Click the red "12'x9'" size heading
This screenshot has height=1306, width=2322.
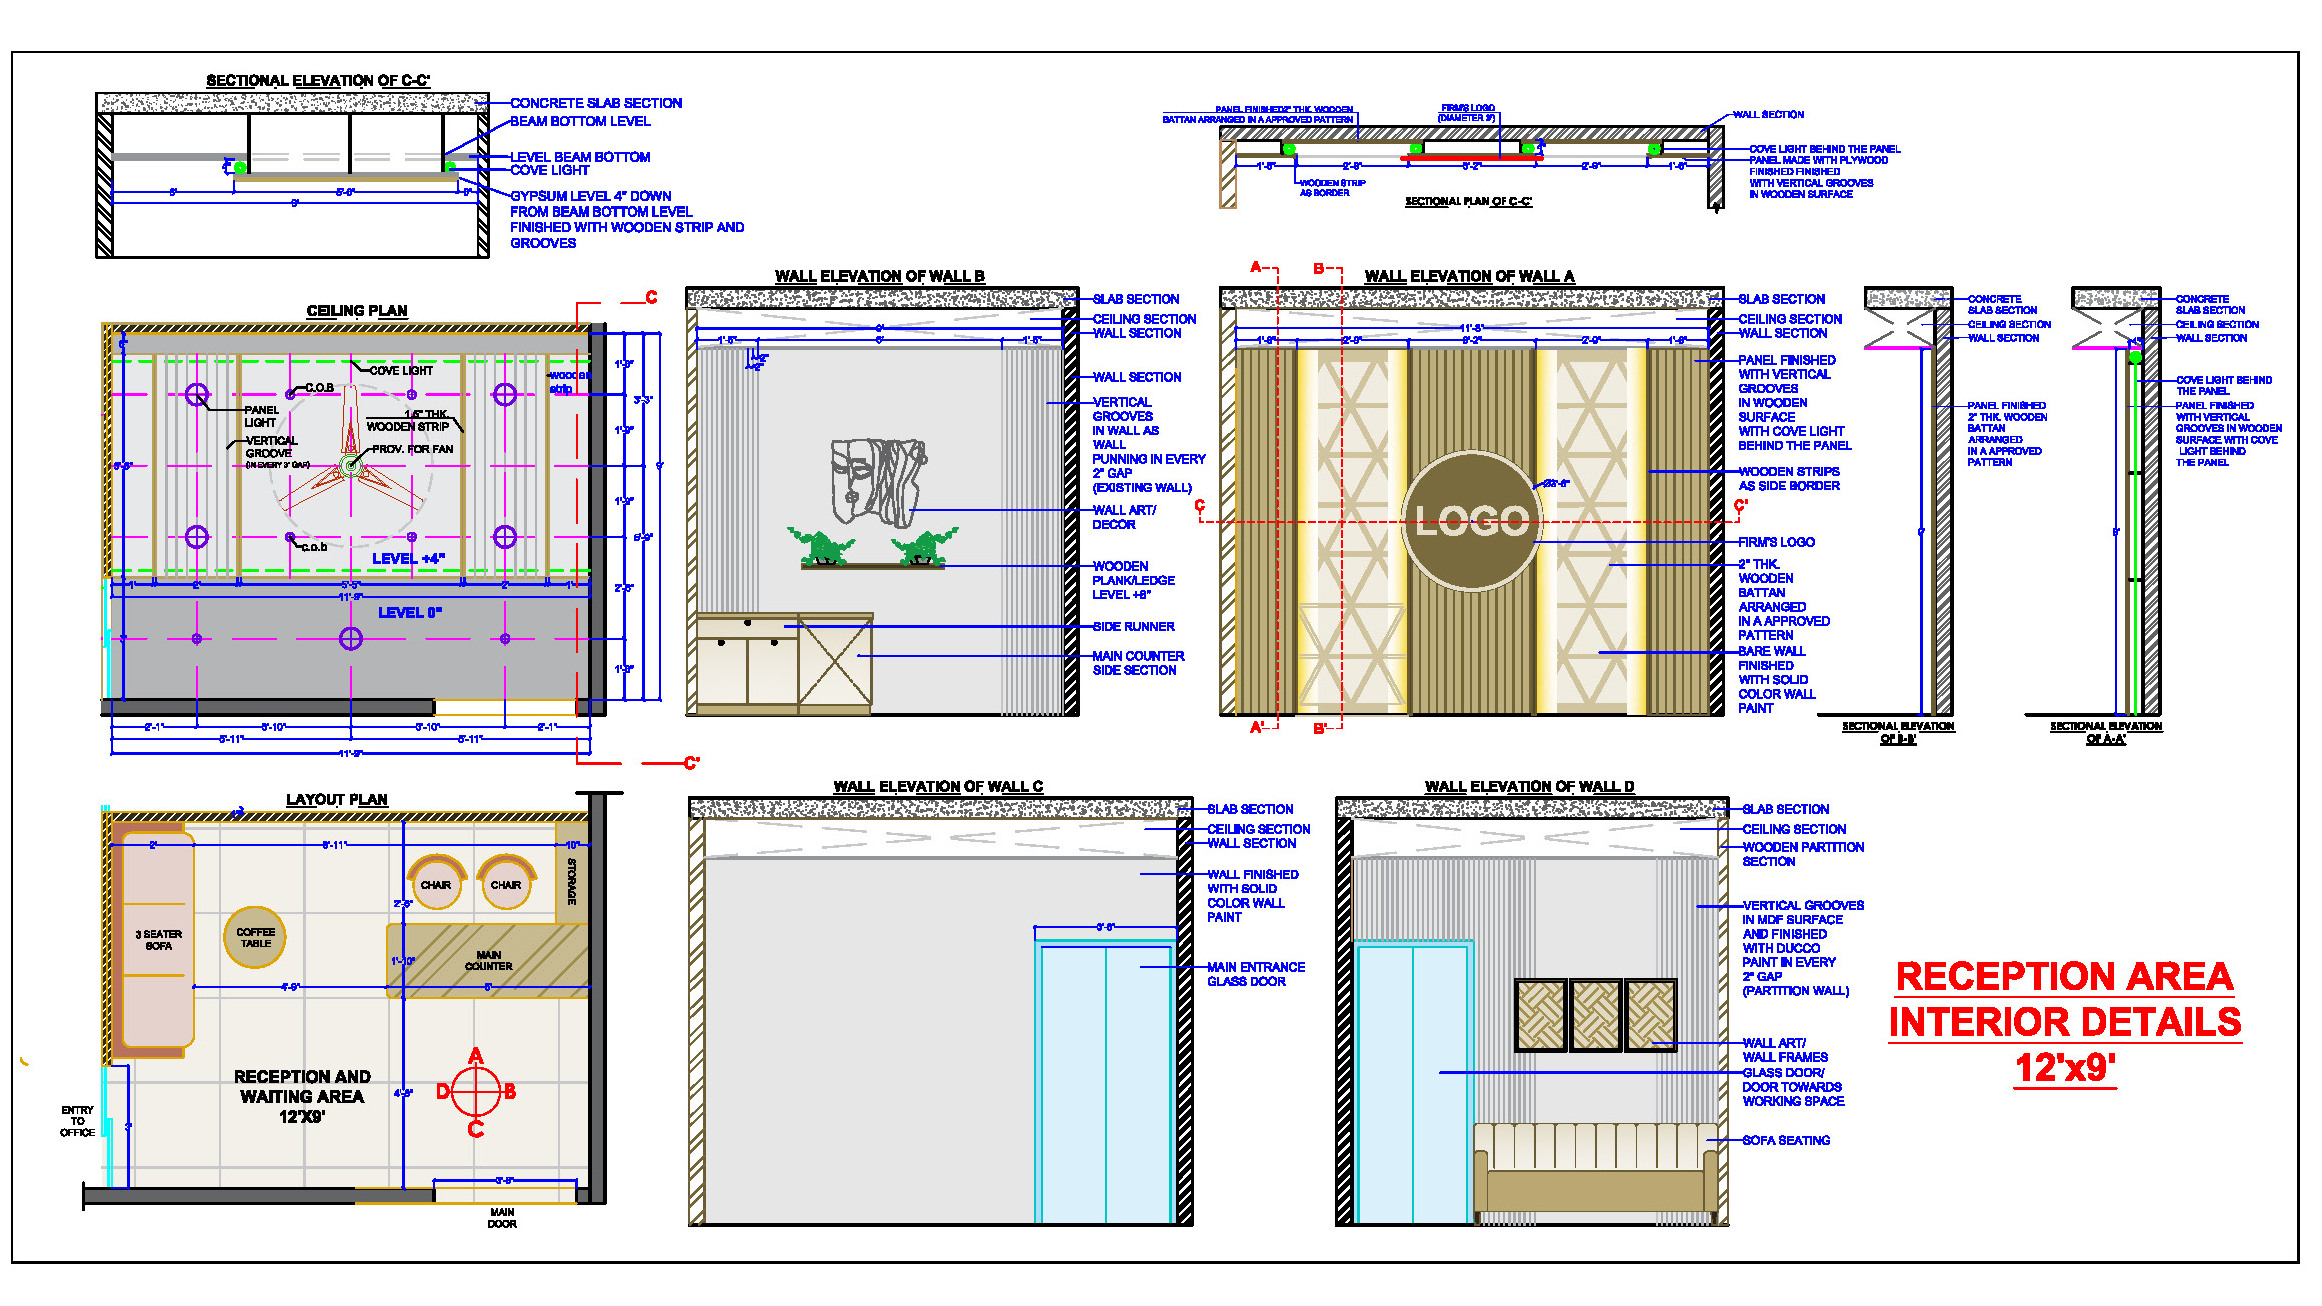coord(2064,1068)
